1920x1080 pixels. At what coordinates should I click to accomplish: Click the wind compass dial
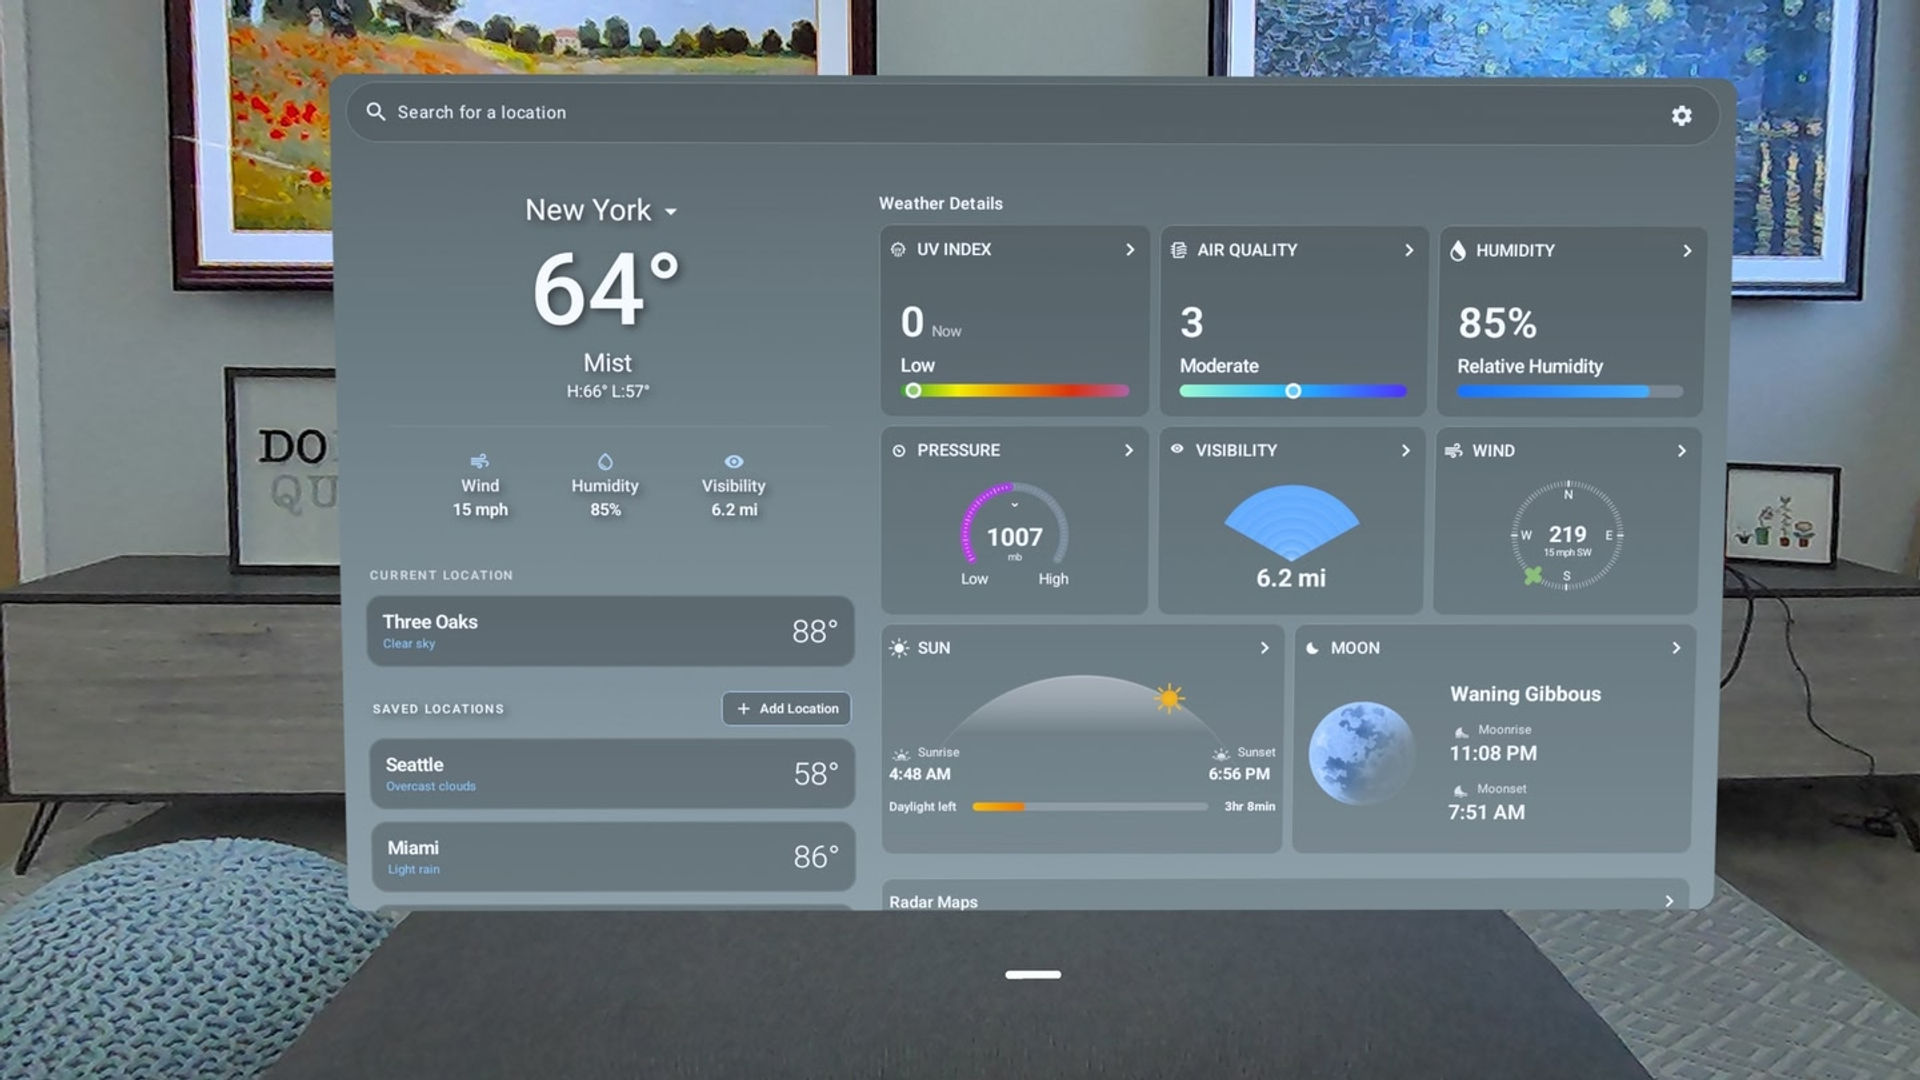(1567, 535)
